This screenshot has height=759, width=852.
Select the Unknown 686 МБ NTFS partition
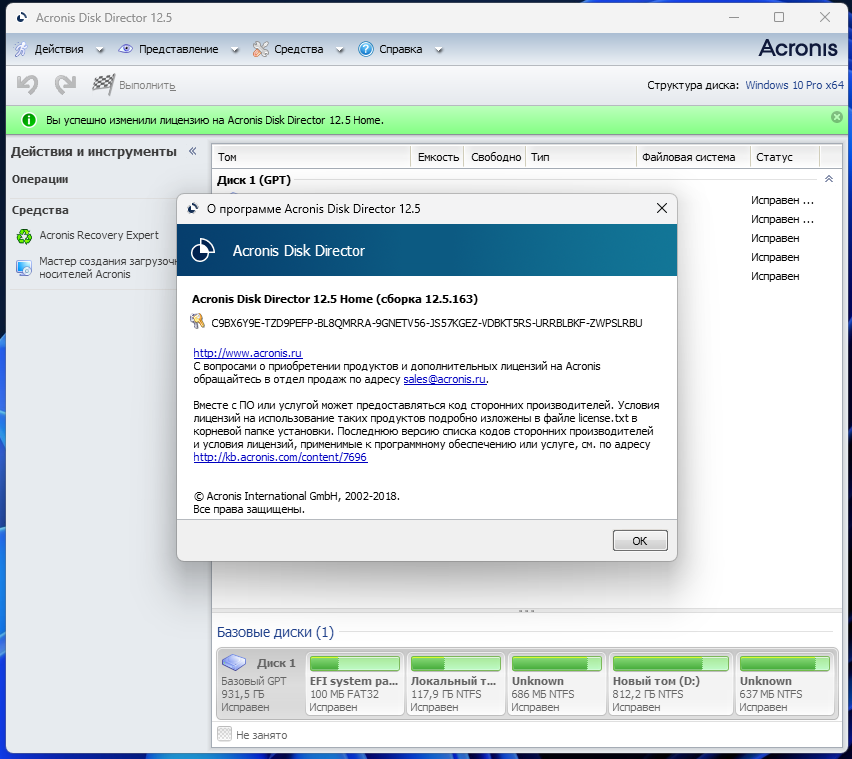pyautogui.click(x=557, y=683)
